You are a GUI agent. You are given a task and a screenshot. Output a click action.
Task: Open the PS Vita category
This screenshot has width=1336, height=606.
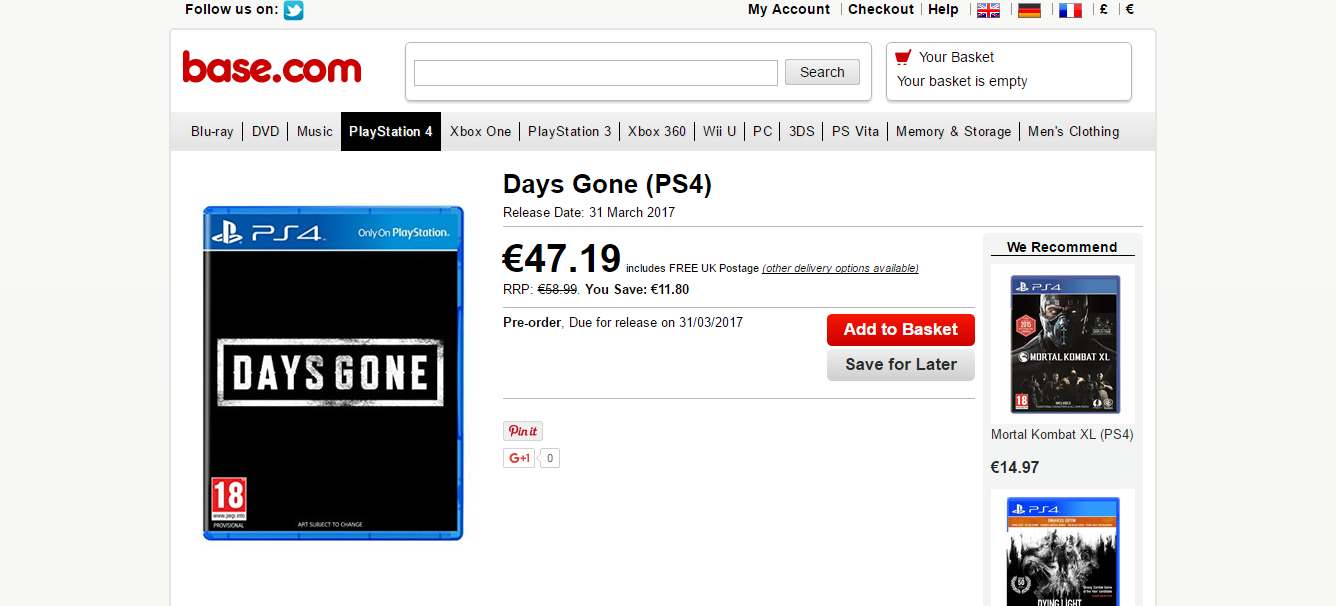point(855,131)
